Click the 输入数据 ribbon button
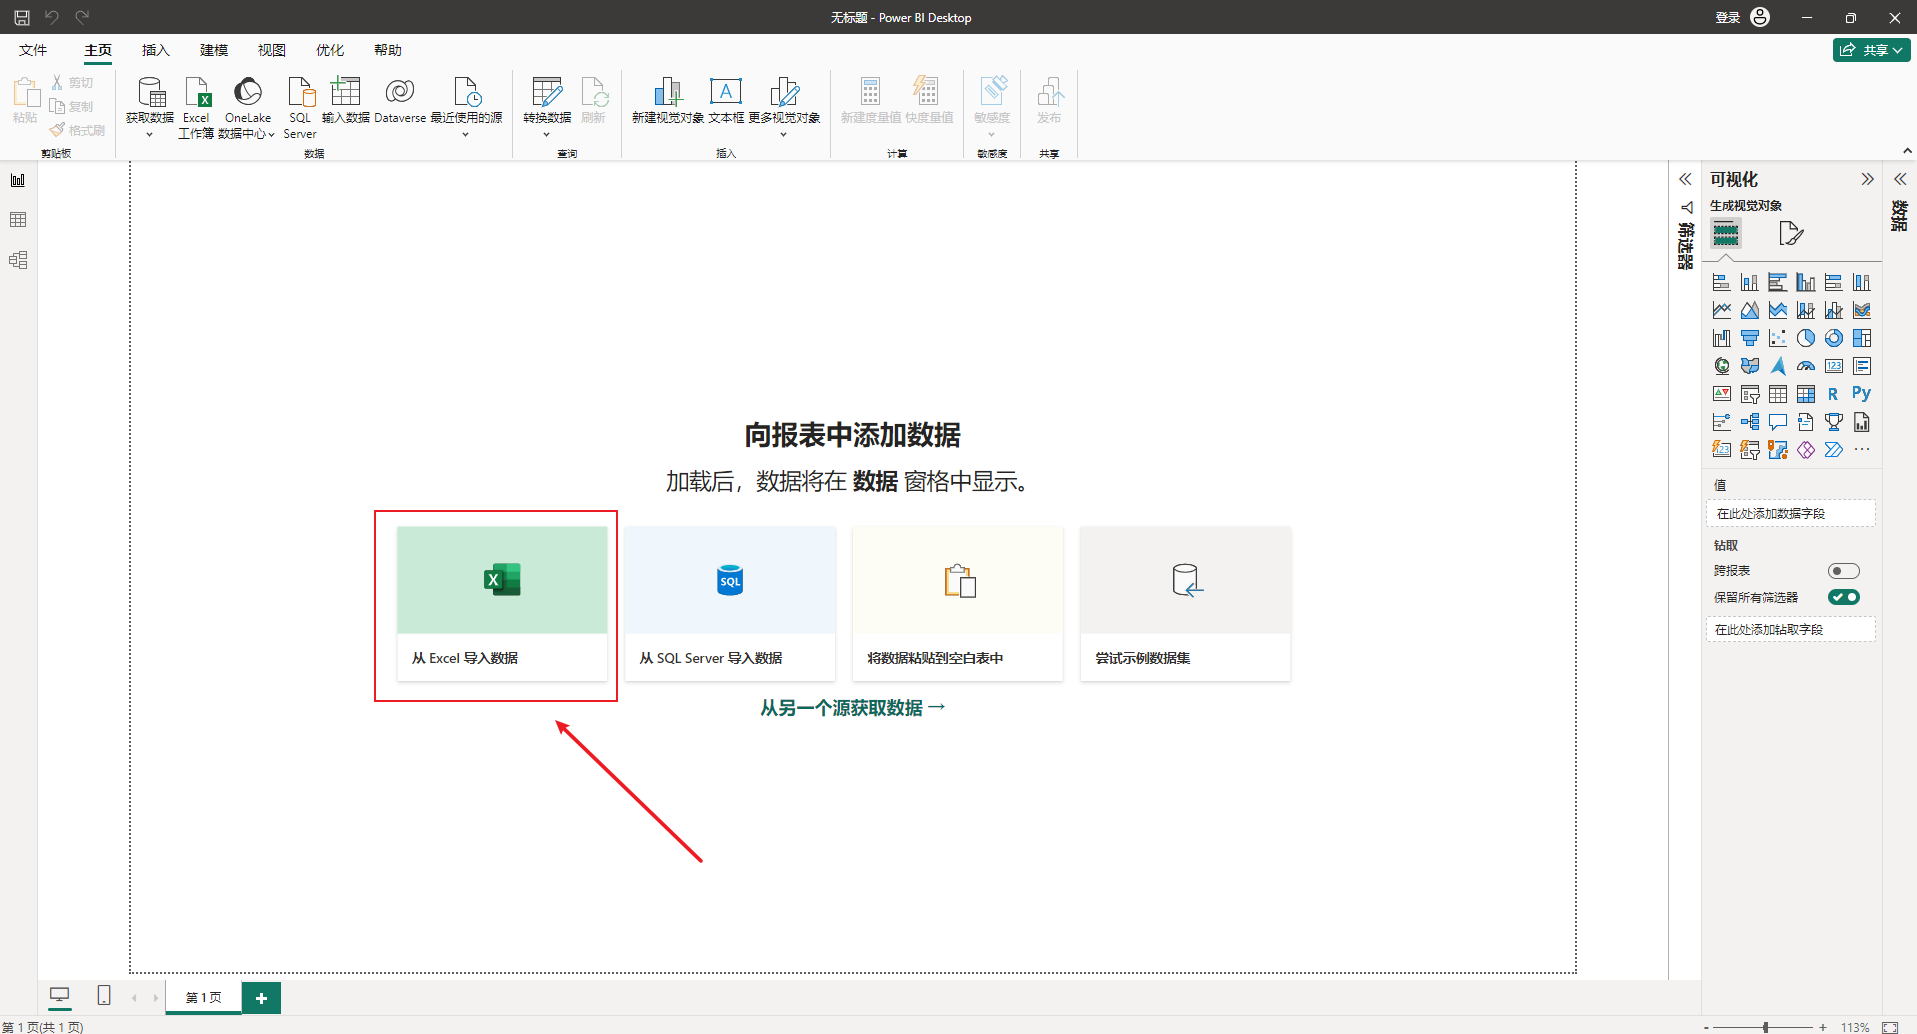The height and width of the screenshot is (1034, 1917). click(x=345, y=100)
